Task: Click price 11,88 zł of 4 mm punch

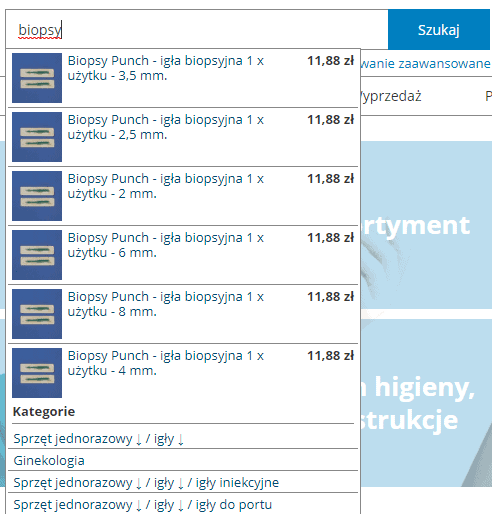Action: (x=330, y=356)
